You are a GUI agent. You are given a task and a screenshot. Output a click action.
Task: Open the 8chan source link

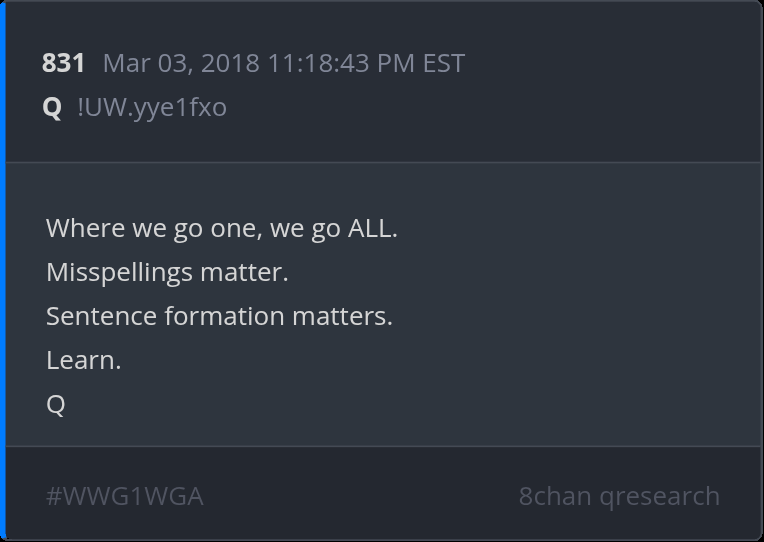pos(555,496)
